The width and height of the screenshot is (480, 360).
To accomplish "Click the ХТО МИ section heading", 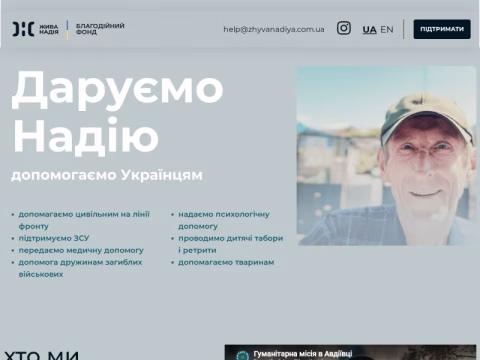I will pyautogui.click(x=42, y=355).
